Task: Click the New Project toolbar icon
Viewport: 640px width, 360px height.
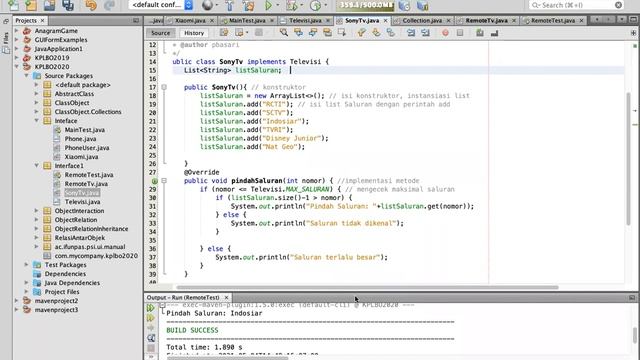Action: click(x=31, y=5)
